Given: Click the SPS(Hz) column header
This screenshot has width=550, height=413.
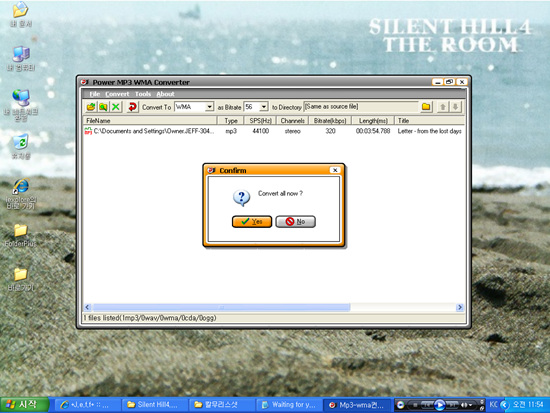Looking at the screenshot, I should click(260, 121).
